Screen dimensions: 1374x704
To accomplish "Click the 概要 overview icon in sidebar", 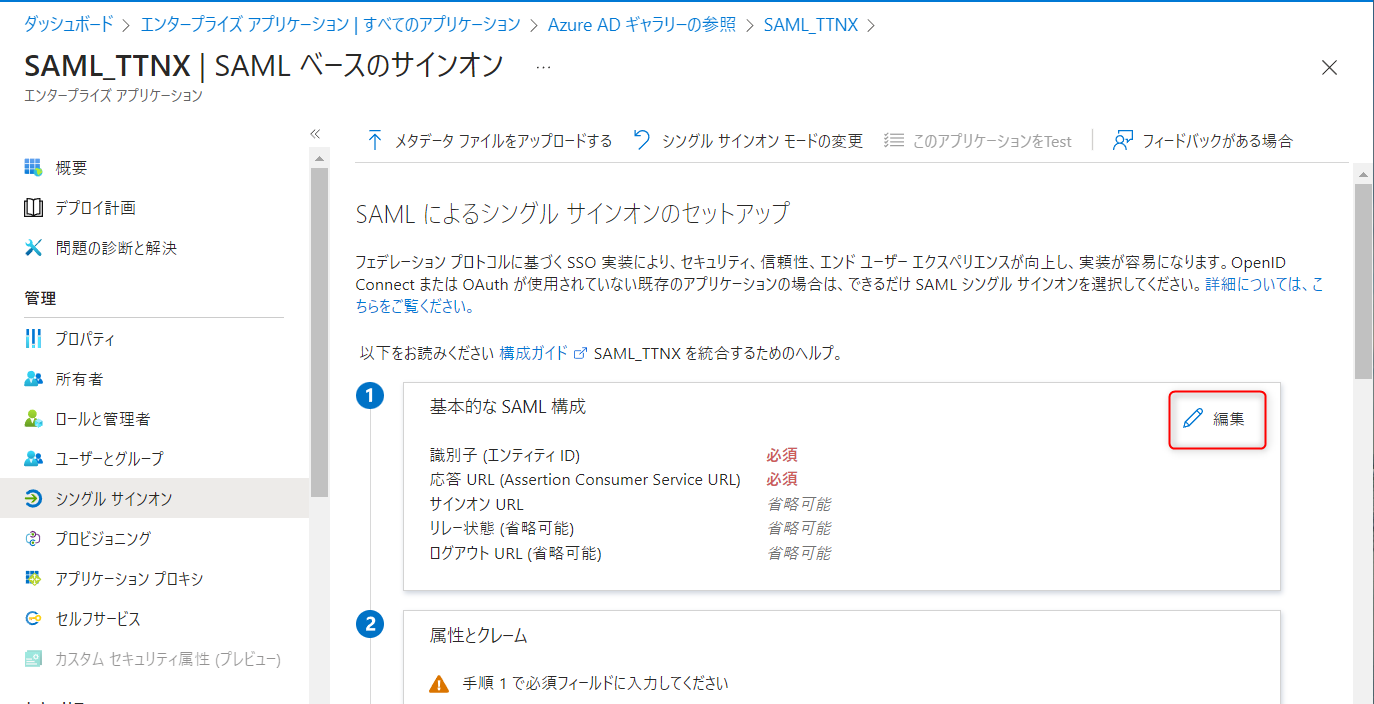I will click(x=33, y=167).
